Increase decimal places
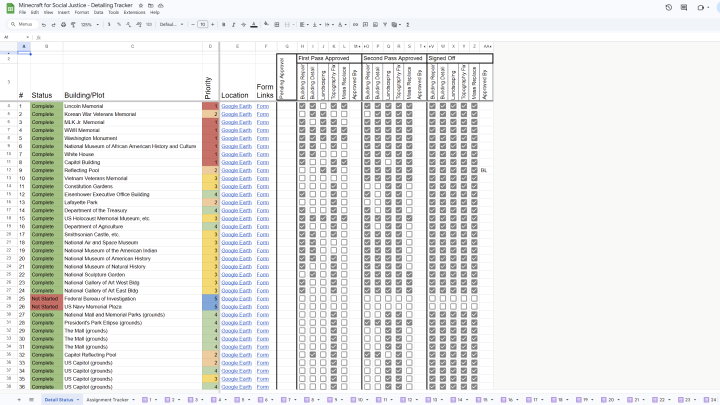Image resolution: width=720 pixels, height=405 pixels. point(139,24)
